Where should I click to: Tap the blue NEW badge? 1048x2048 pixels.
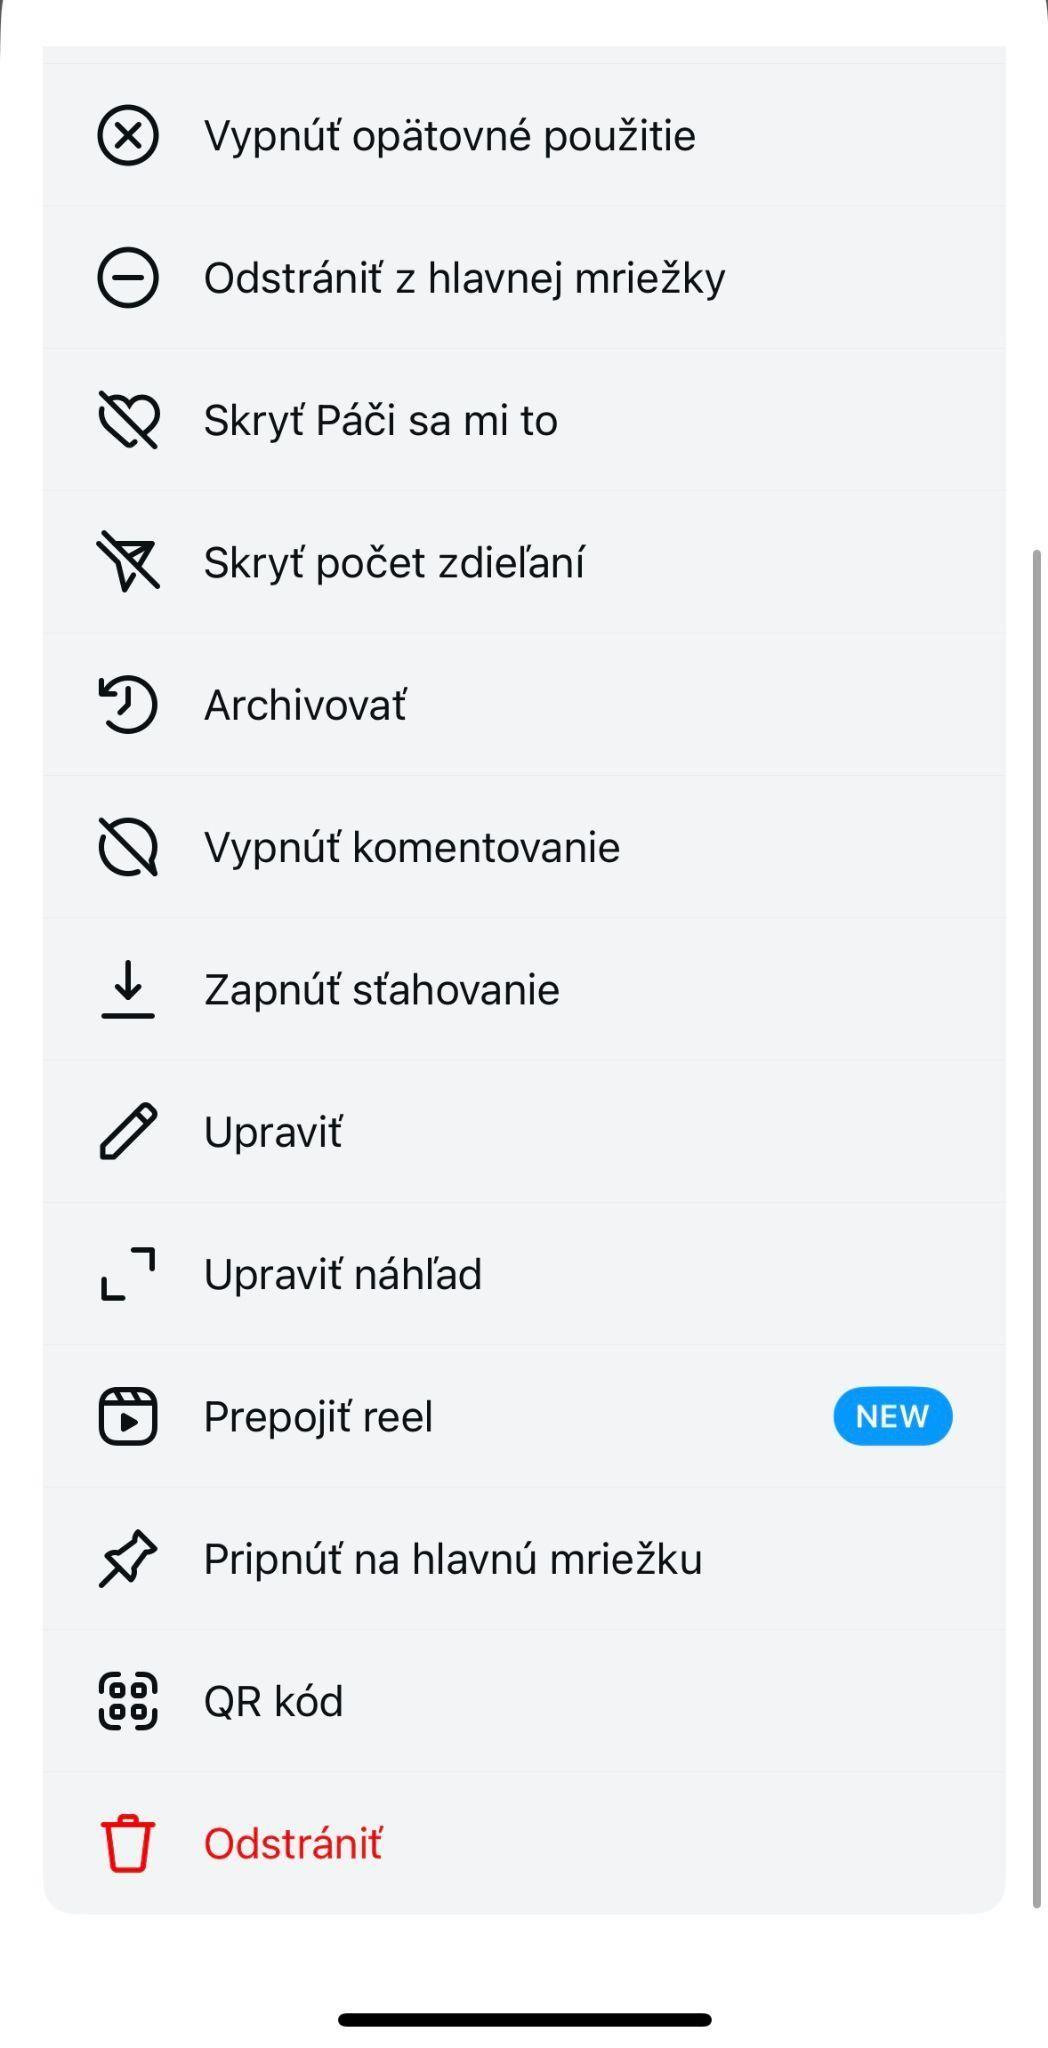(892, 1416)
